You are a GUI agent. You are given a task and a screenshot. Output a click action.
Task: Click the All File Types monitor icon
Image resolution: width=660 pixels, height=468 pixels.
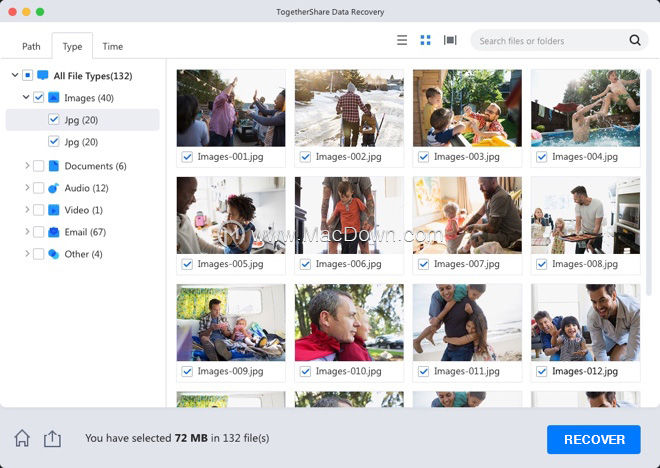tap(43, 75)
